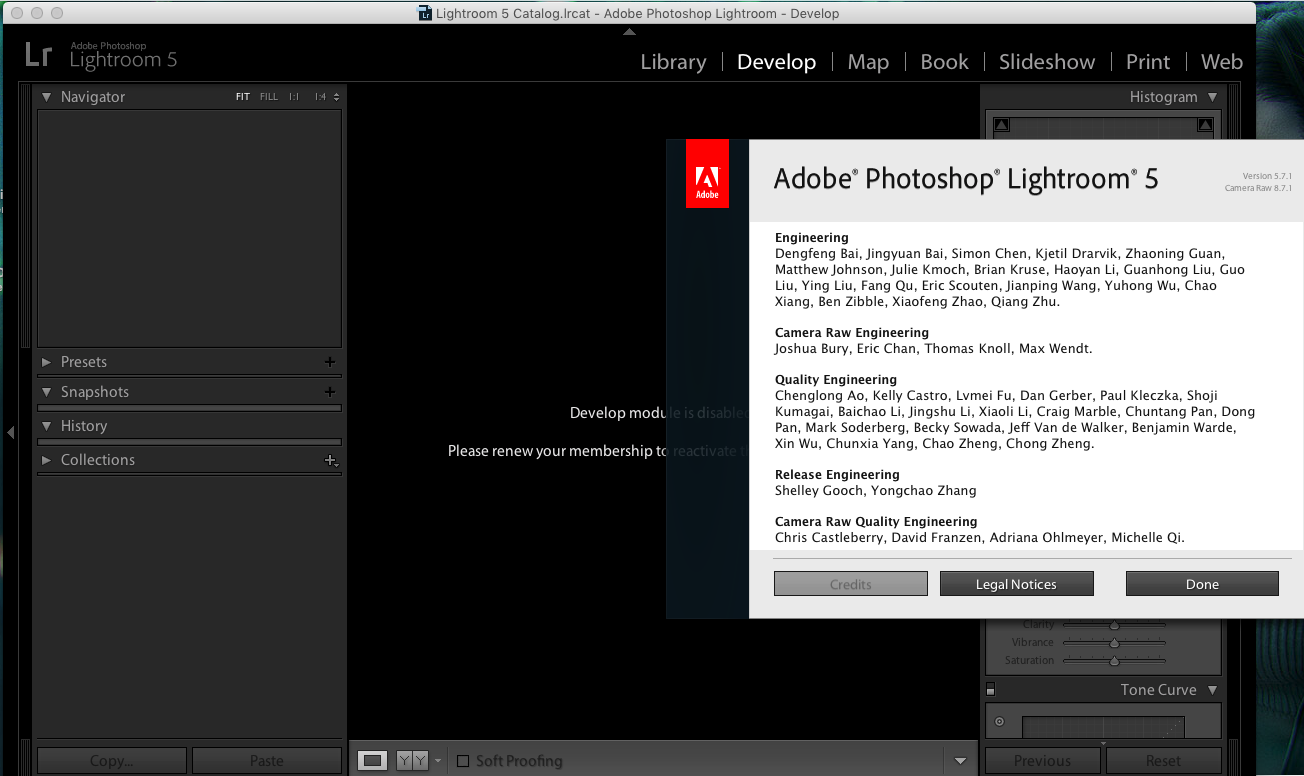Create a snapshot with the plus icon
The image size is (1304, 776).
click(x=330, y=392)
